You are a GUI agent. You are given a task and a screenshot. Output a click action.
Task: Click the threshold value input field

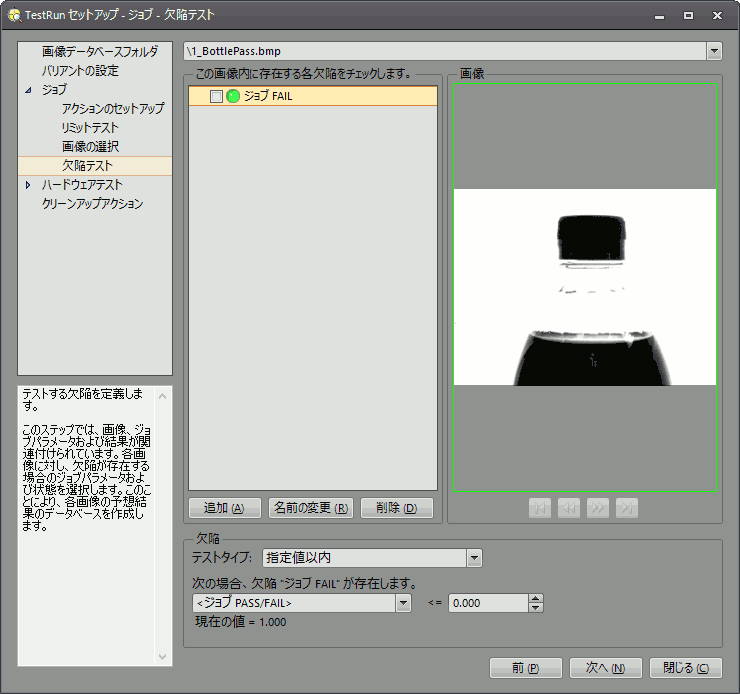click(x=487, y=603)
